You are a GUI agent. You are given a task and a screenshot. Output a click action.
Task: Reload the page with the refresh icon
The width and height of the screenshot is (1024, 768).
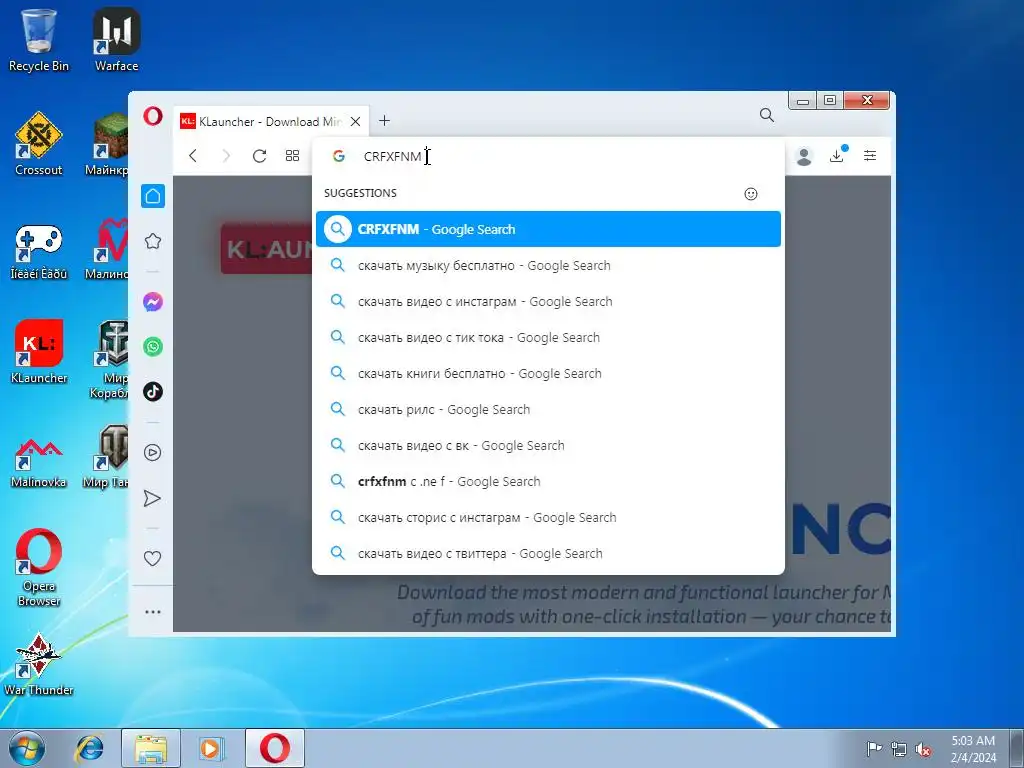coord(259,155)
